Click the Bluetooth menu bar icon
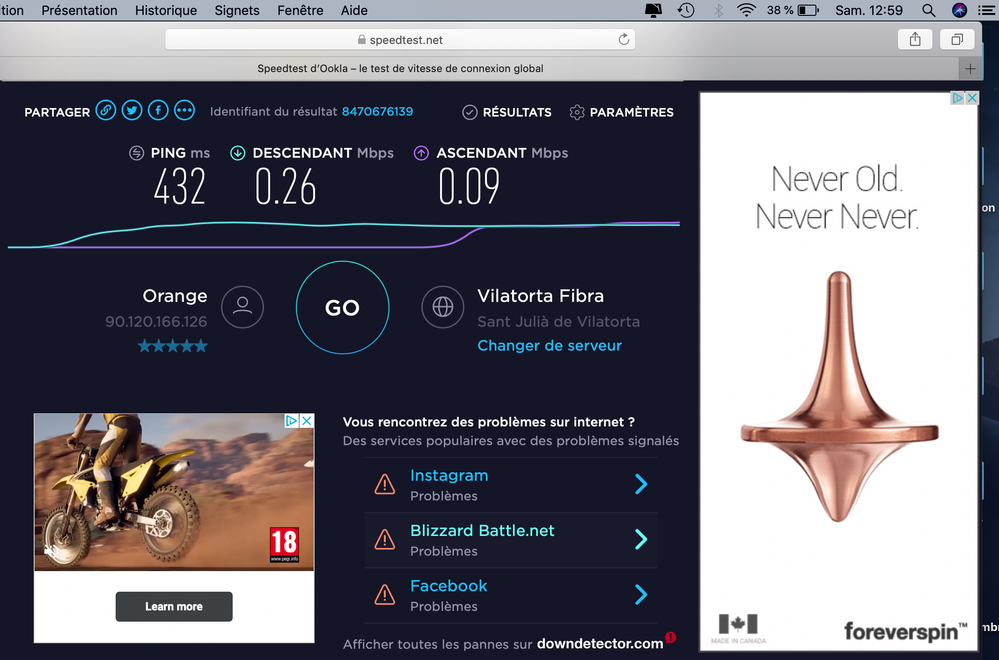Image resolution: width=999 pixels, height=660 pixels. pos(718,10)
